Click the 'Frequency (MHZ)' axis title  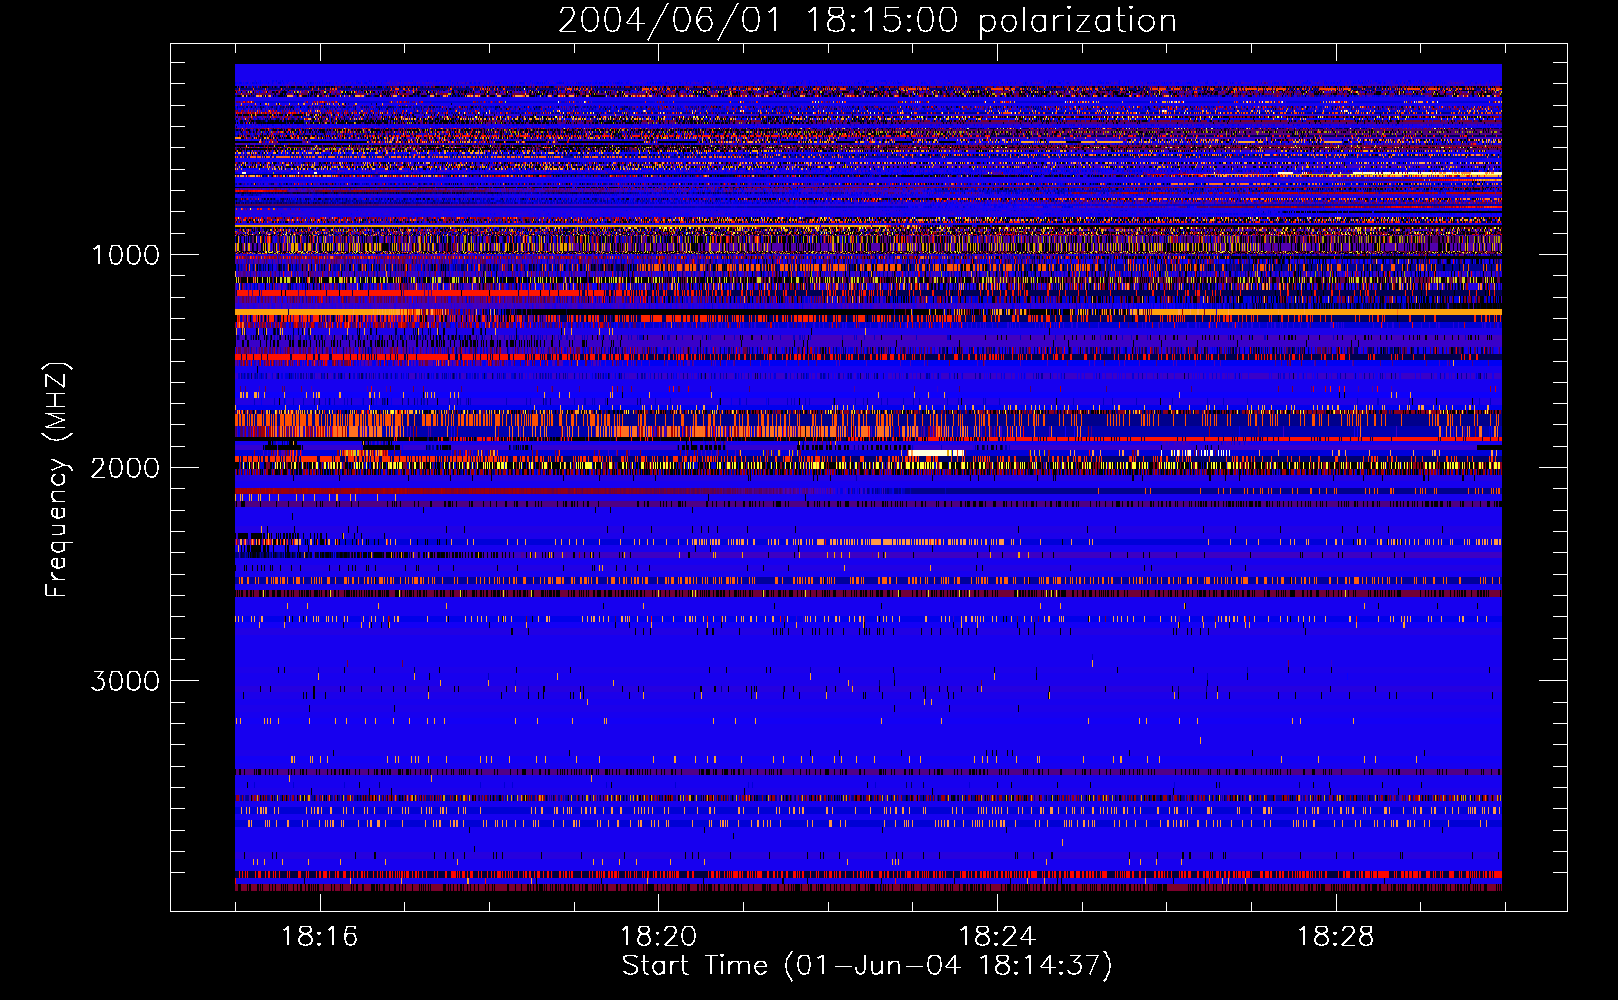57,481
